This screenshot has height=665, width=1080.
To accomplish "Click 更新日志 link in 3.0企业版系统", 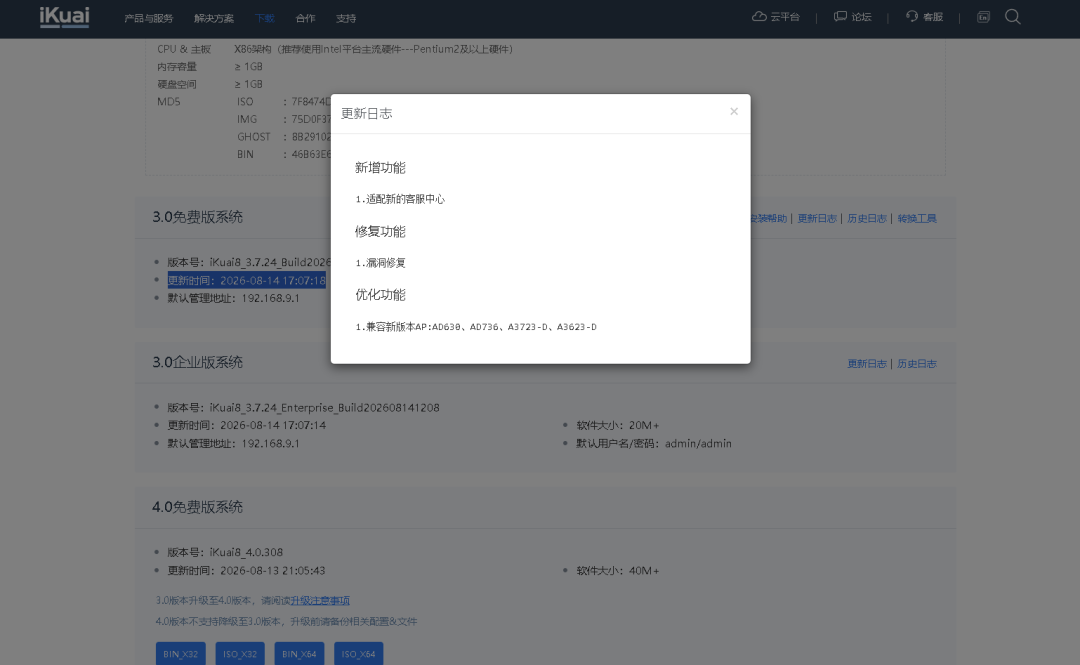I will (x=866, y=364).
